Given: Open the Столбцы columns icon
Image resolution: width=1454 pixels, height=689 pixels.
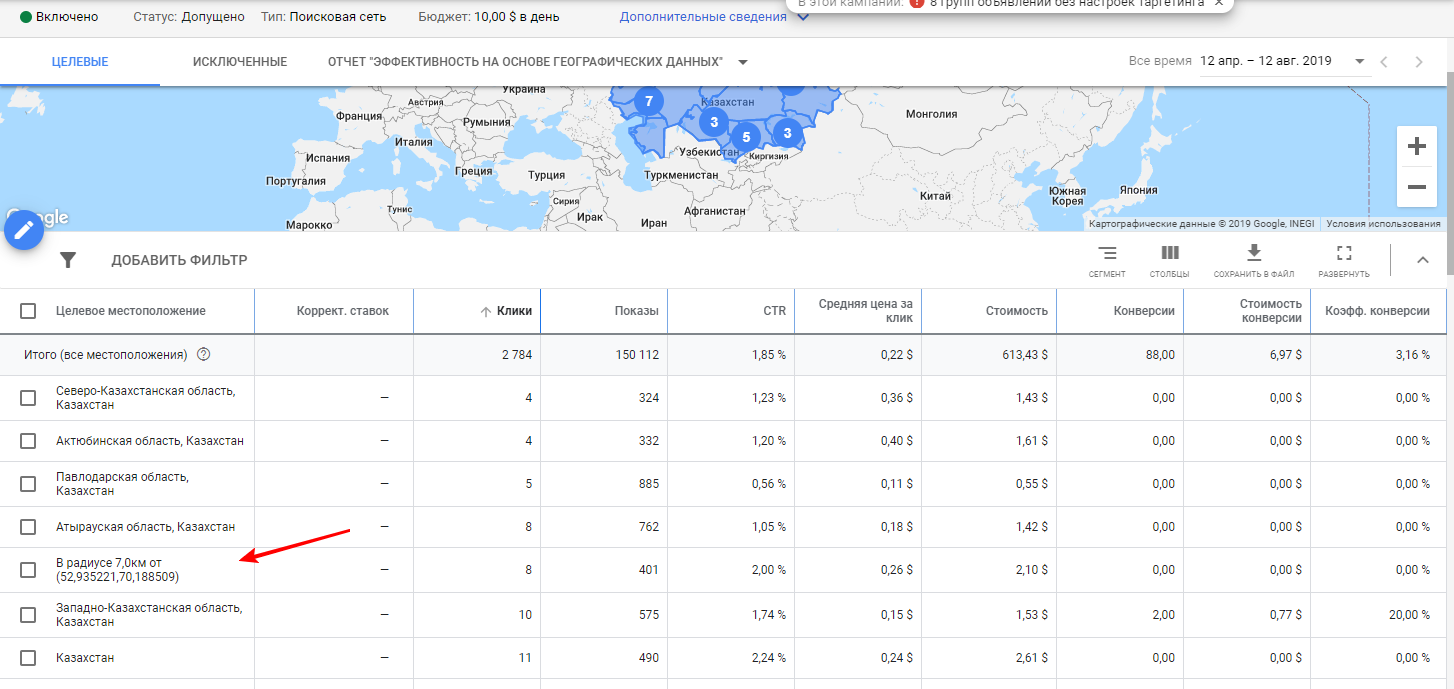Looking at the screenshot, I should (x=1169, y=254).
